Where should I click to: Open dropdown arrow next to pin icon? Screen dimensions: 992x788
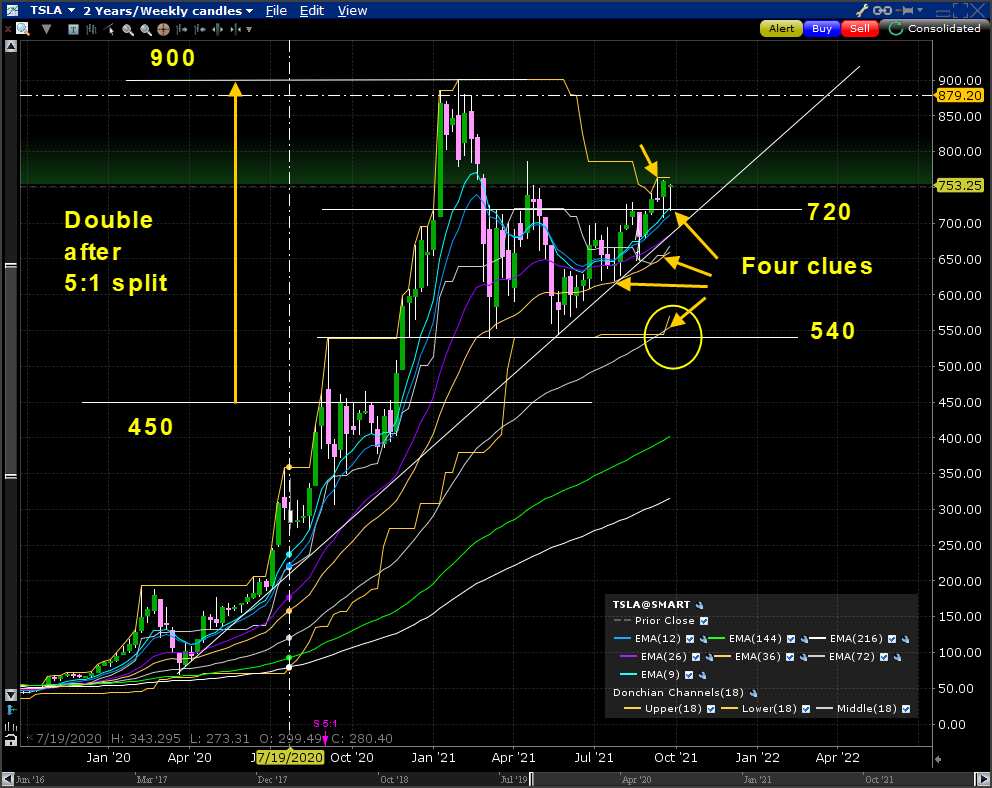pyautogui.click(x=921, y=10)
